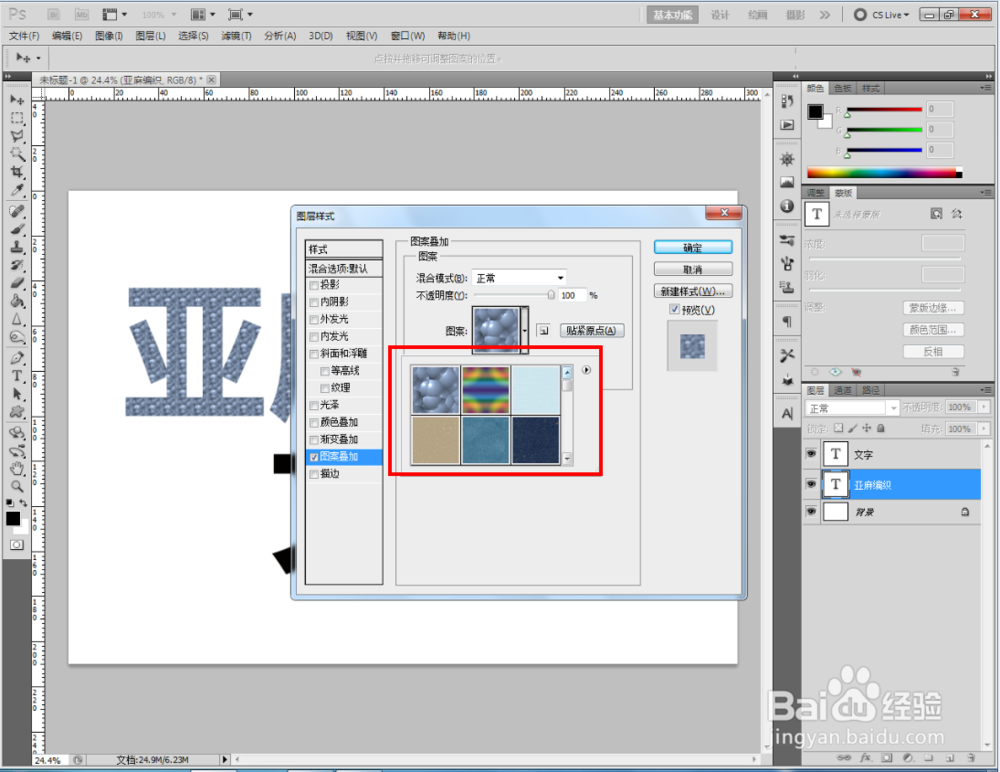Screen dimensions: 1000x772
Task: Click the 不透明度 opacity slider
Action: tap(514, 295)
